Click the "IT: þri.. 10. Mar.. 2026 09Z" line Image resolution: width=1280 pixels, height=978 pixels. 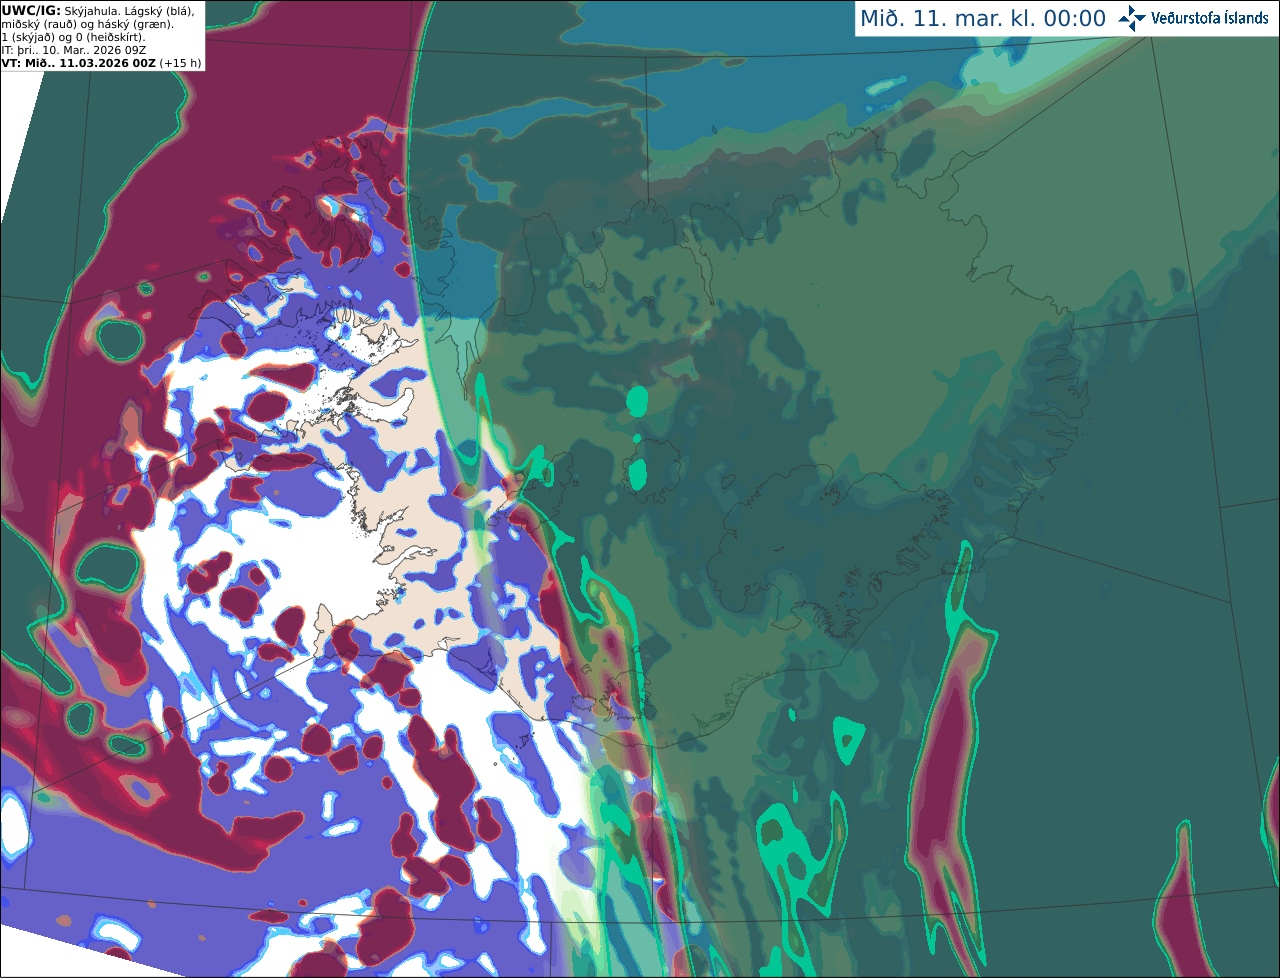pos(74,50)
